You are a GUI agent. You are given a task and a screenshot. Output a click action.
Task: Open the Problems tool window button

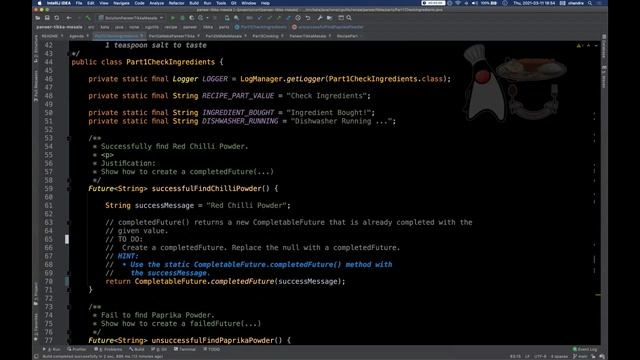(108, 349)
